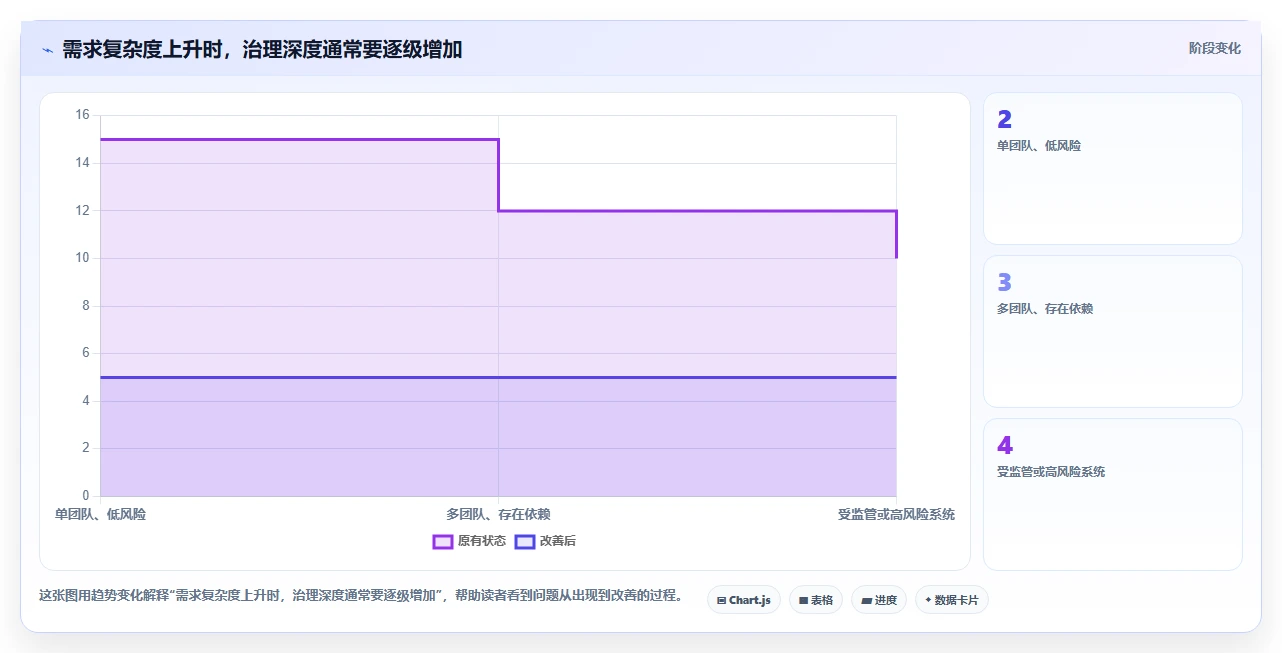Click the y-axis value 12

click(82, 210)
